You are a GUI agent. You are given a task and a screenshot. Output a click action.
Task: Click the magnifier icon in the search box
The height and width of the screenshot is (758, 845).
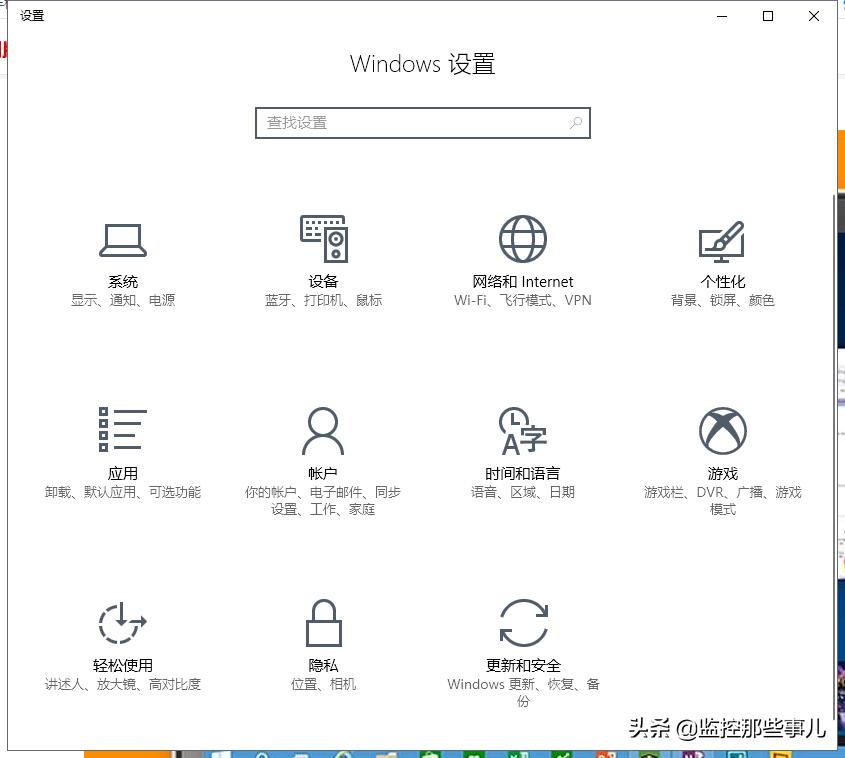575,122
